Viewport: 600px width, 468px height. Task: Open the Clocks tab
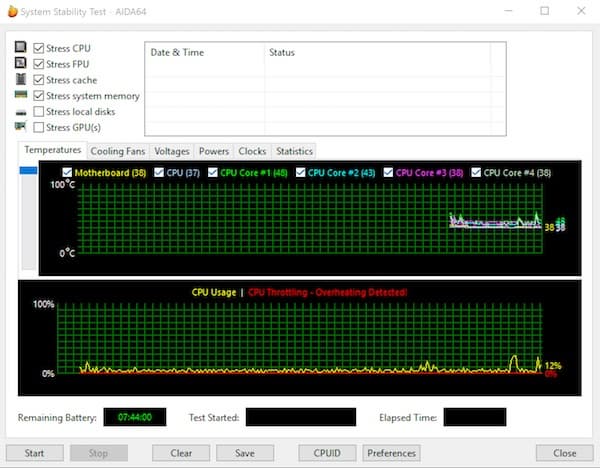(x=252, y=151)
